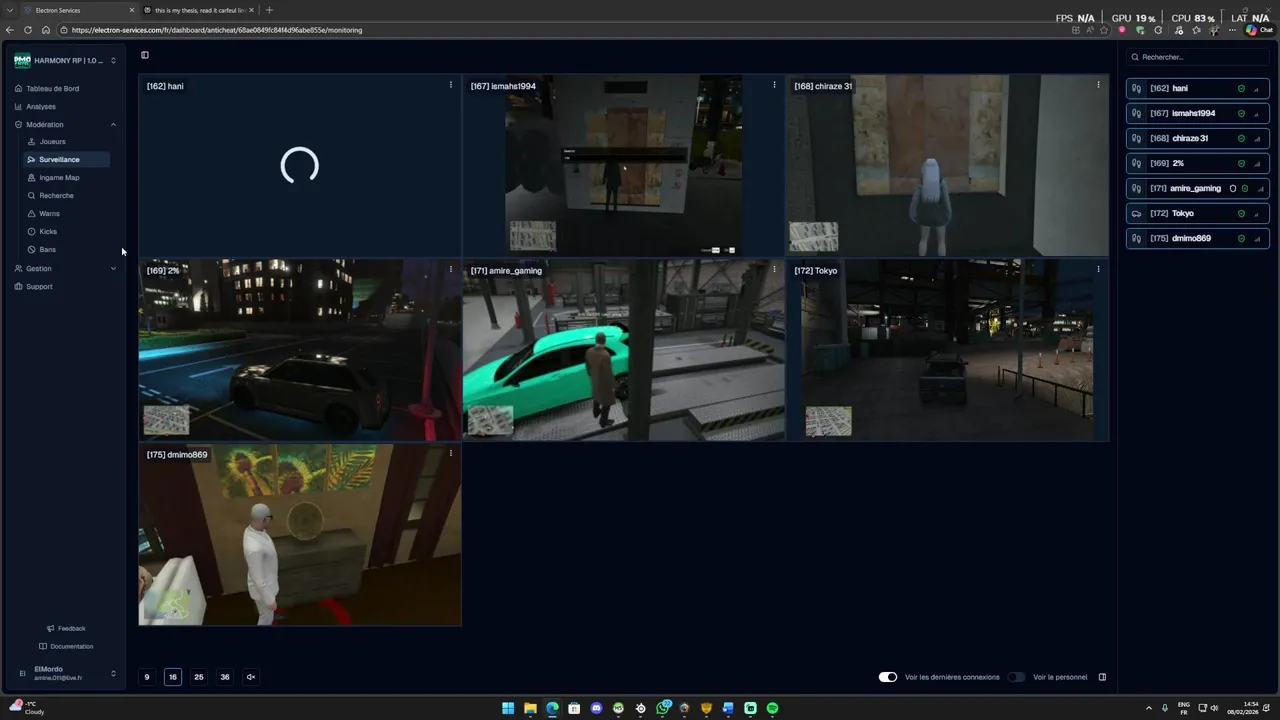
Task: Click the green shield icon on the ismahs1994 row
Action: pos(1242,113)
